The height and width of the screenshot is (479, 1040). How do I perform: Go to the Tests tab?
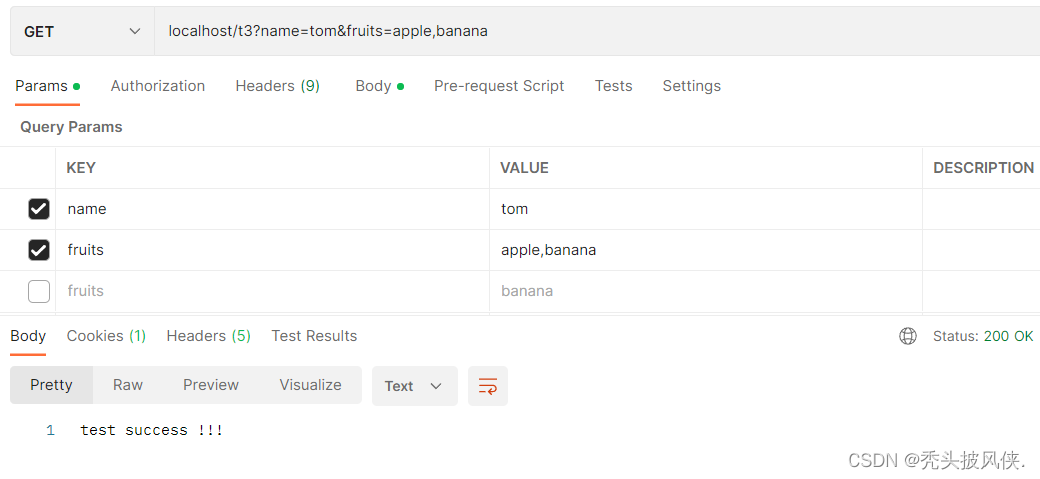pos(614,86)
